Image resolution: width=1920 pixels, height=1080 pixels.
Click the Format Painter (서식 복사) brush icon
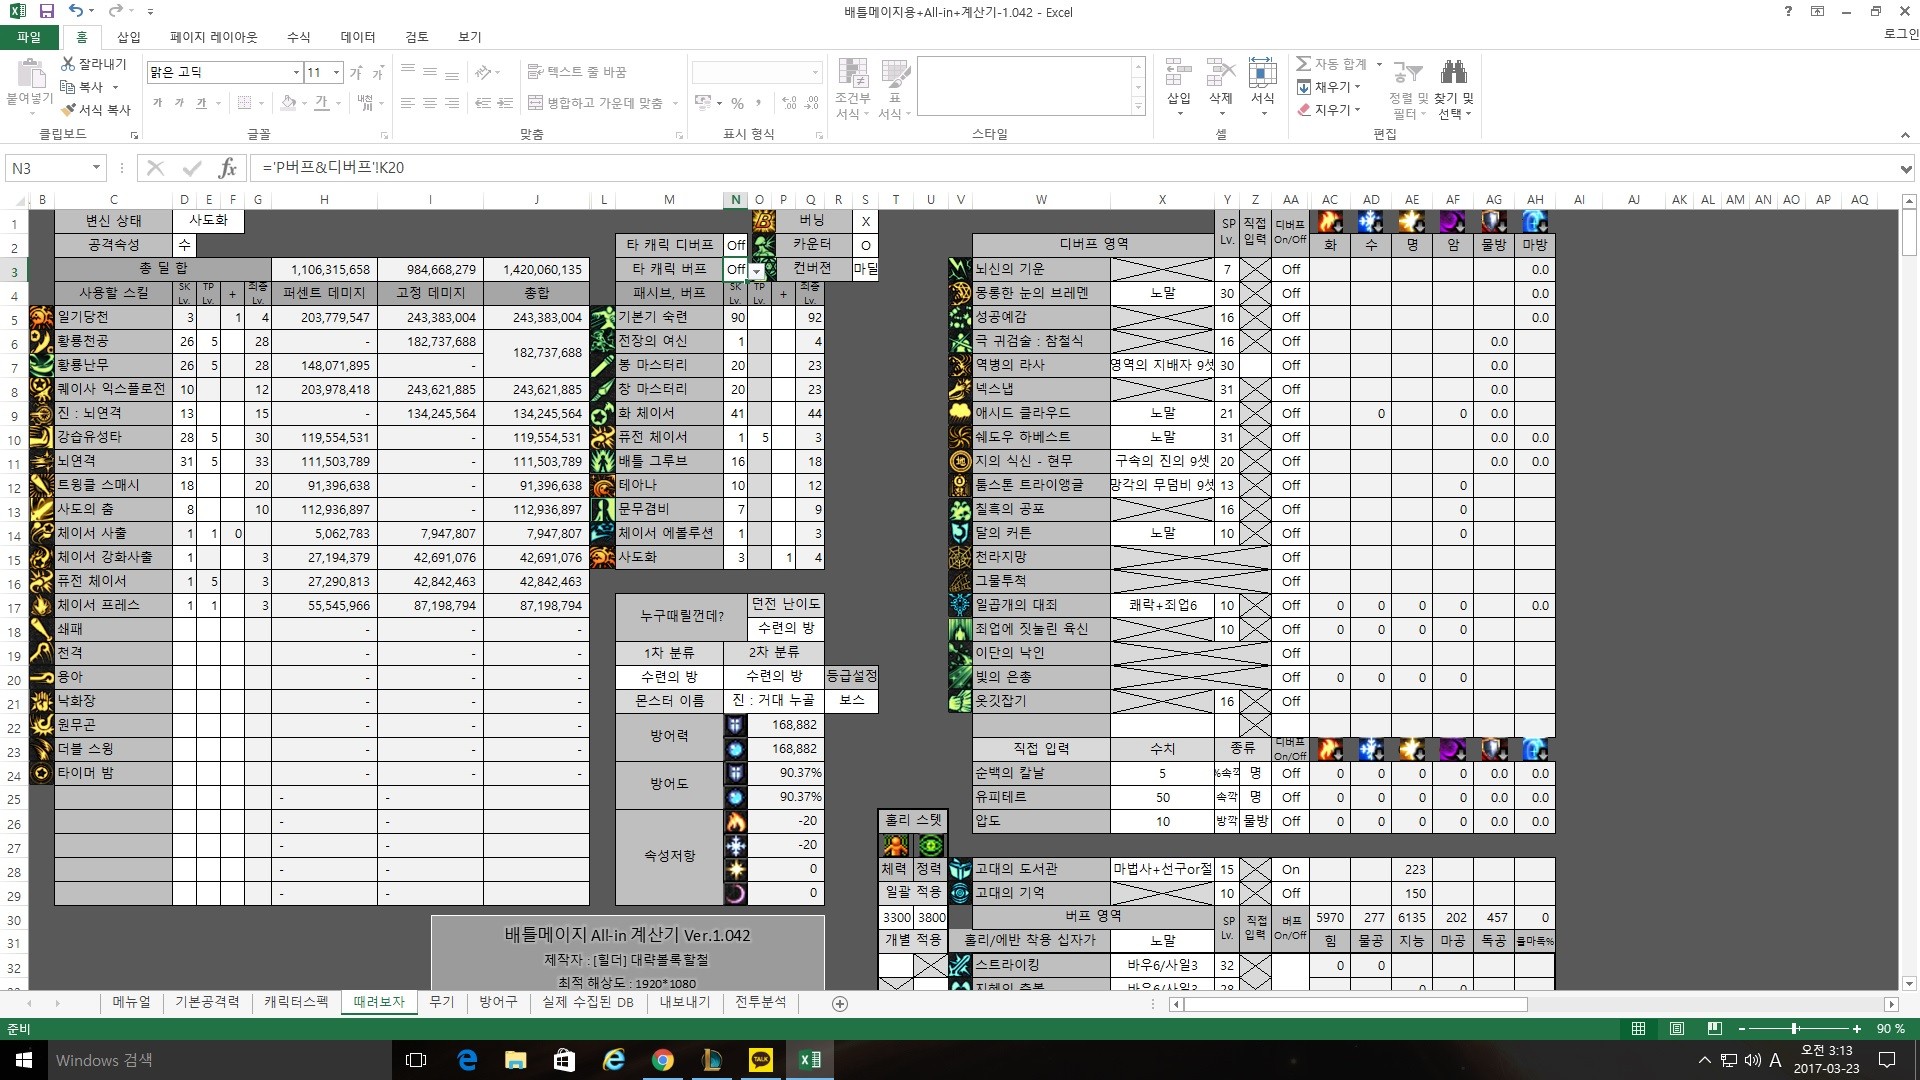(x=68, y=110)
